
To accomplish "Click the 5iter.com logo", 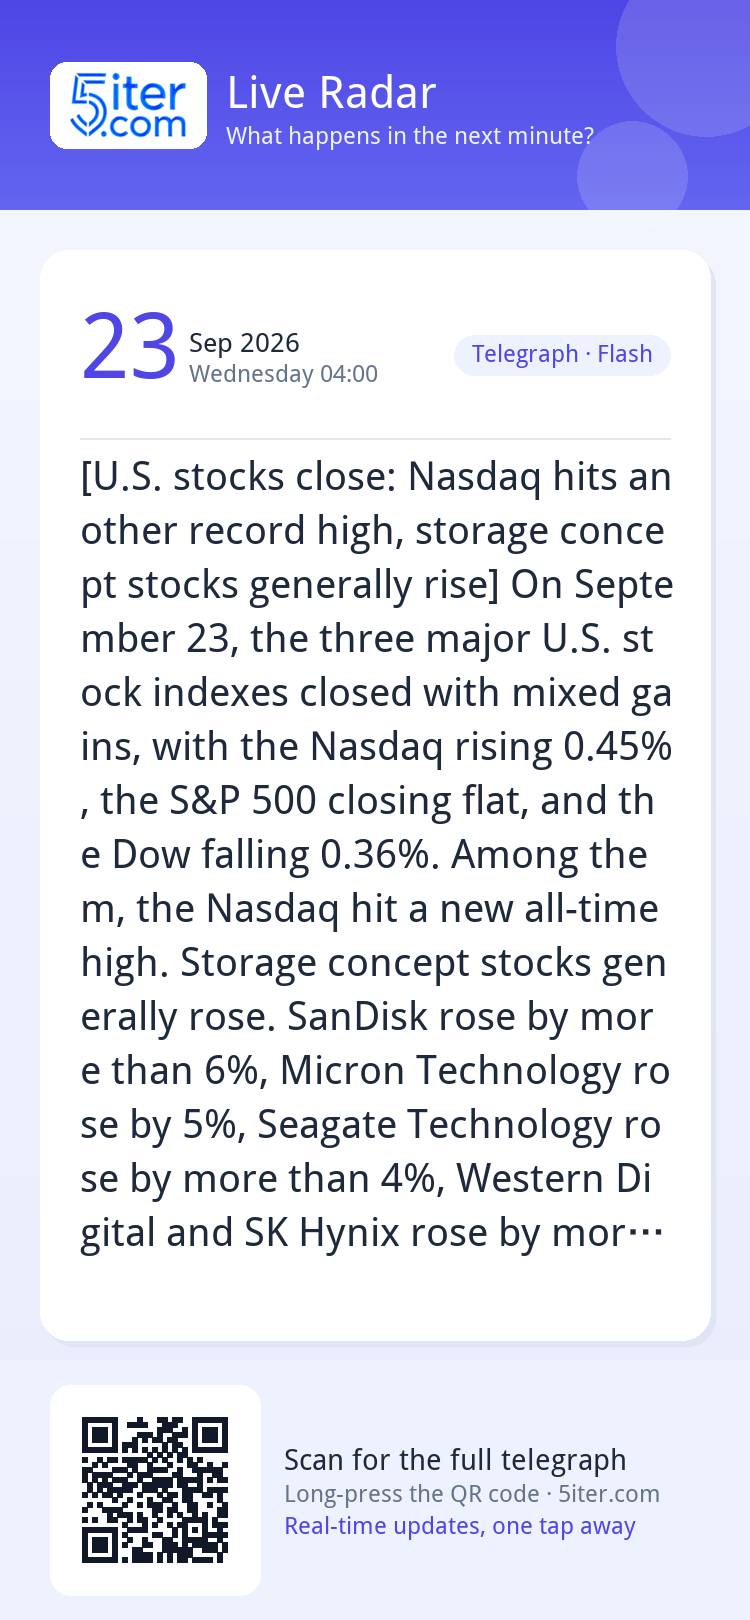I will (x=128, y=105).
